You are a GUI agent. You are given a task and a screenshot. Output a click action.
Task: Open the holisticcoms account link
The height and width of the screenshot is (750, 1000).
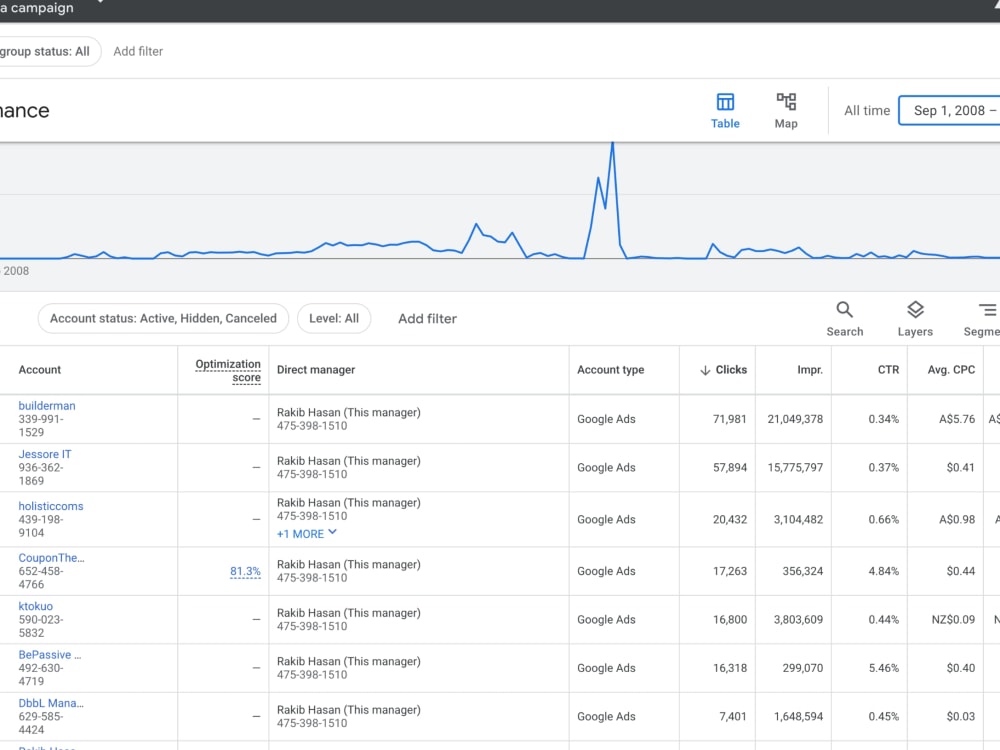(x=51, y=506)
